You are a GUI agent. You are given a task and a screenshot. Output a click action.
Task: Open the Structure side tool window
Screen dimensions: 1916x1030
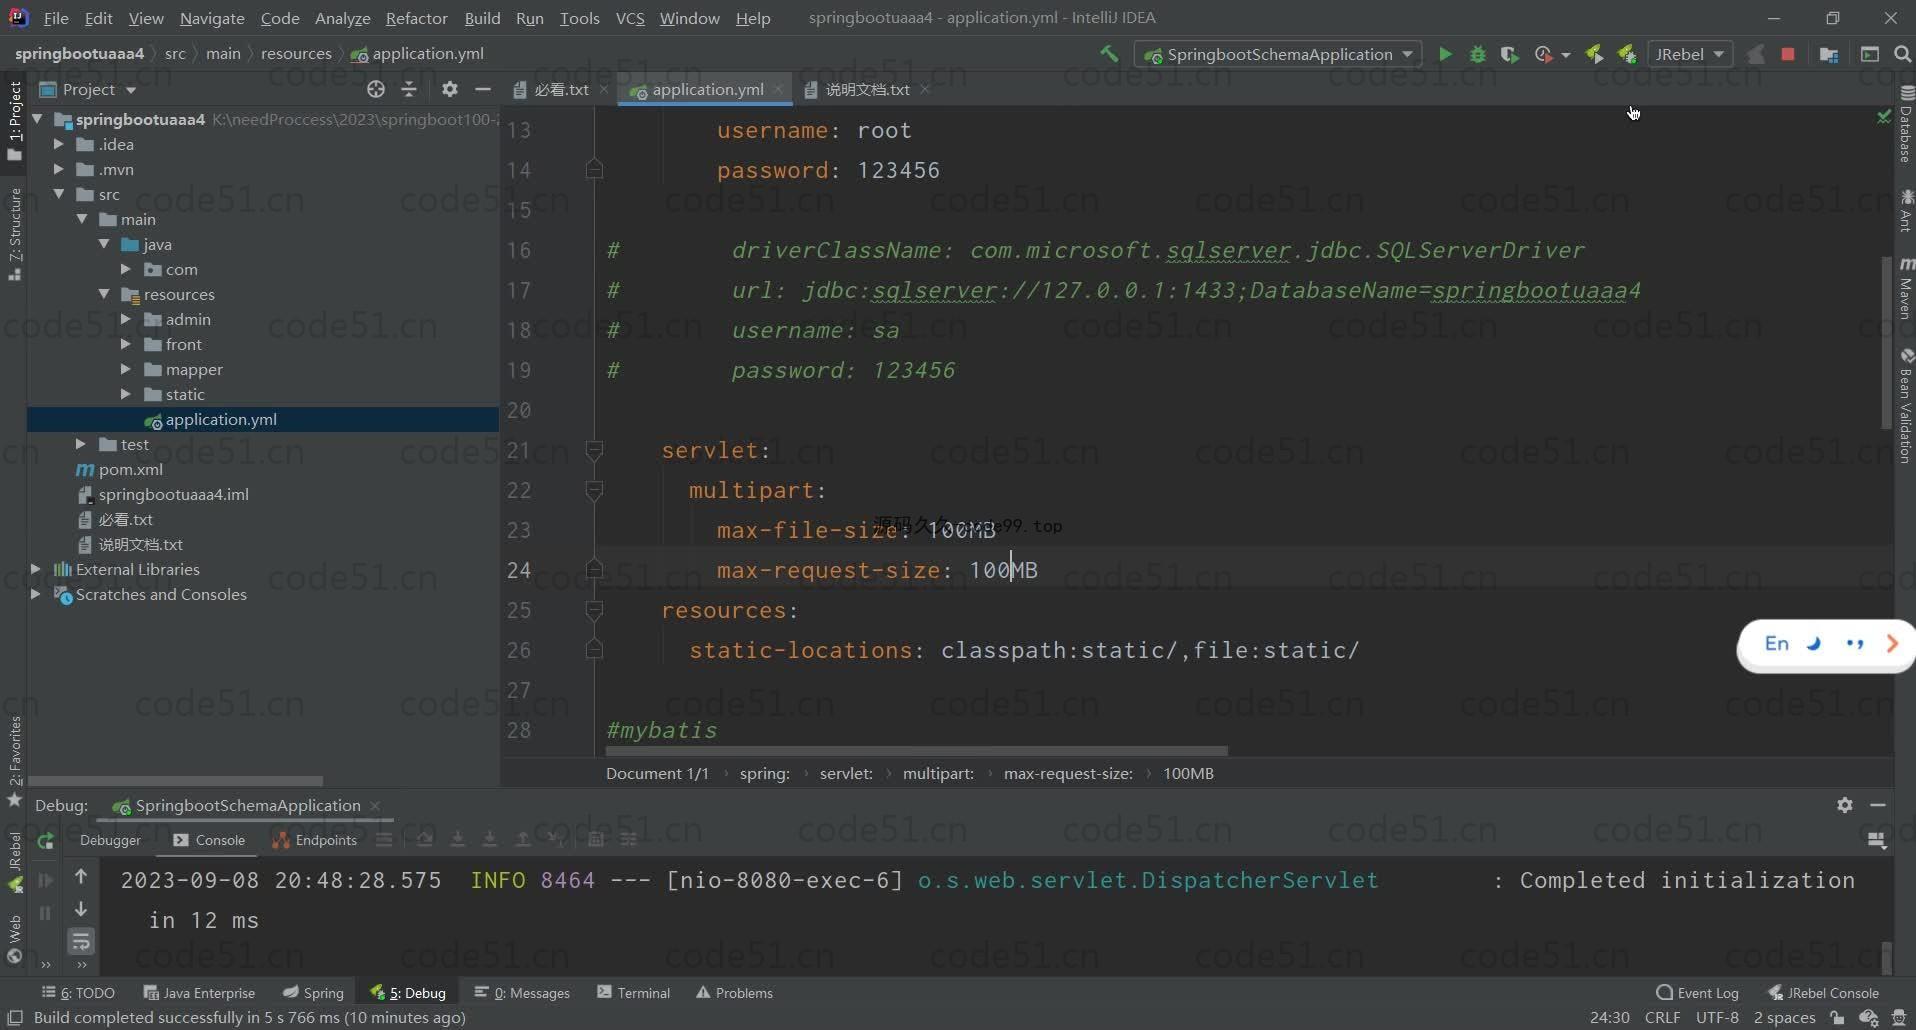[14, 233]
